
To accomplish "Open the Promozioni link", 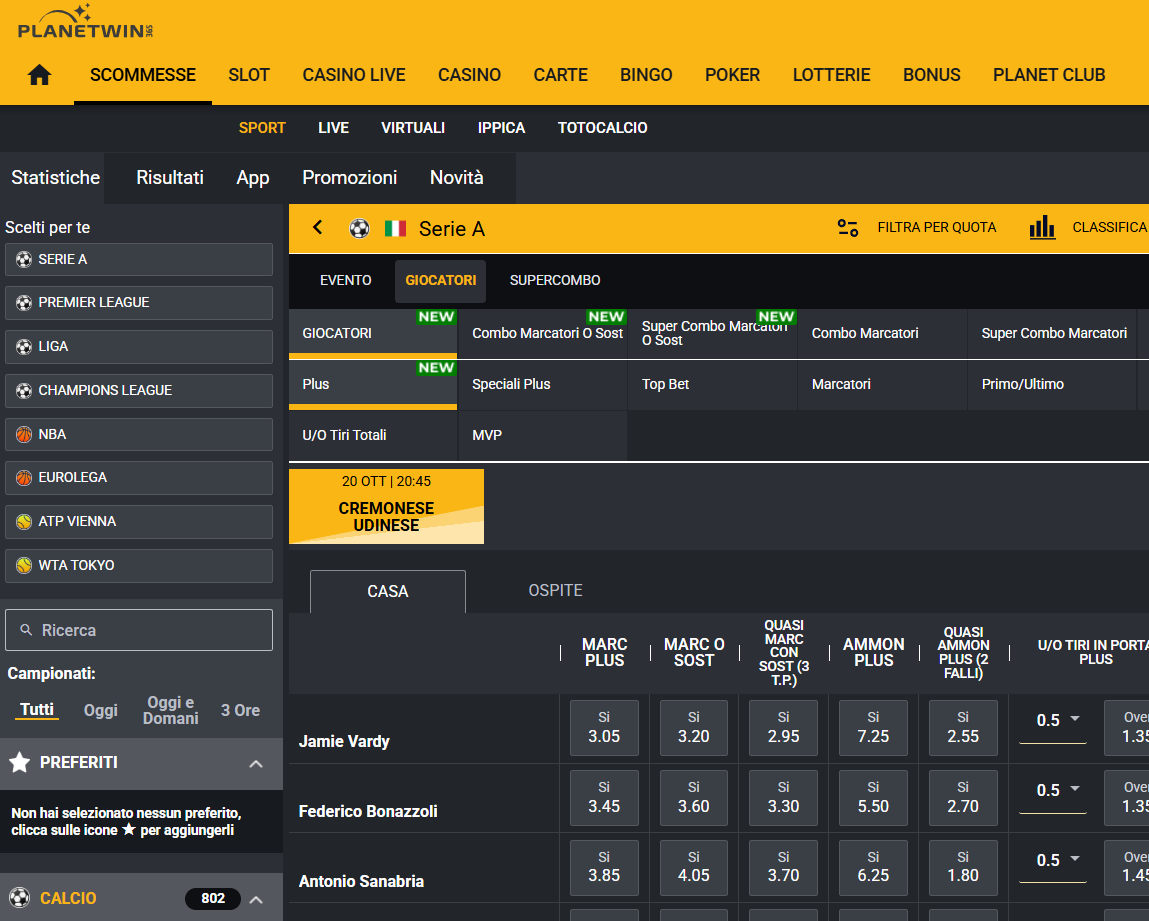I will (x=350, y=178).
